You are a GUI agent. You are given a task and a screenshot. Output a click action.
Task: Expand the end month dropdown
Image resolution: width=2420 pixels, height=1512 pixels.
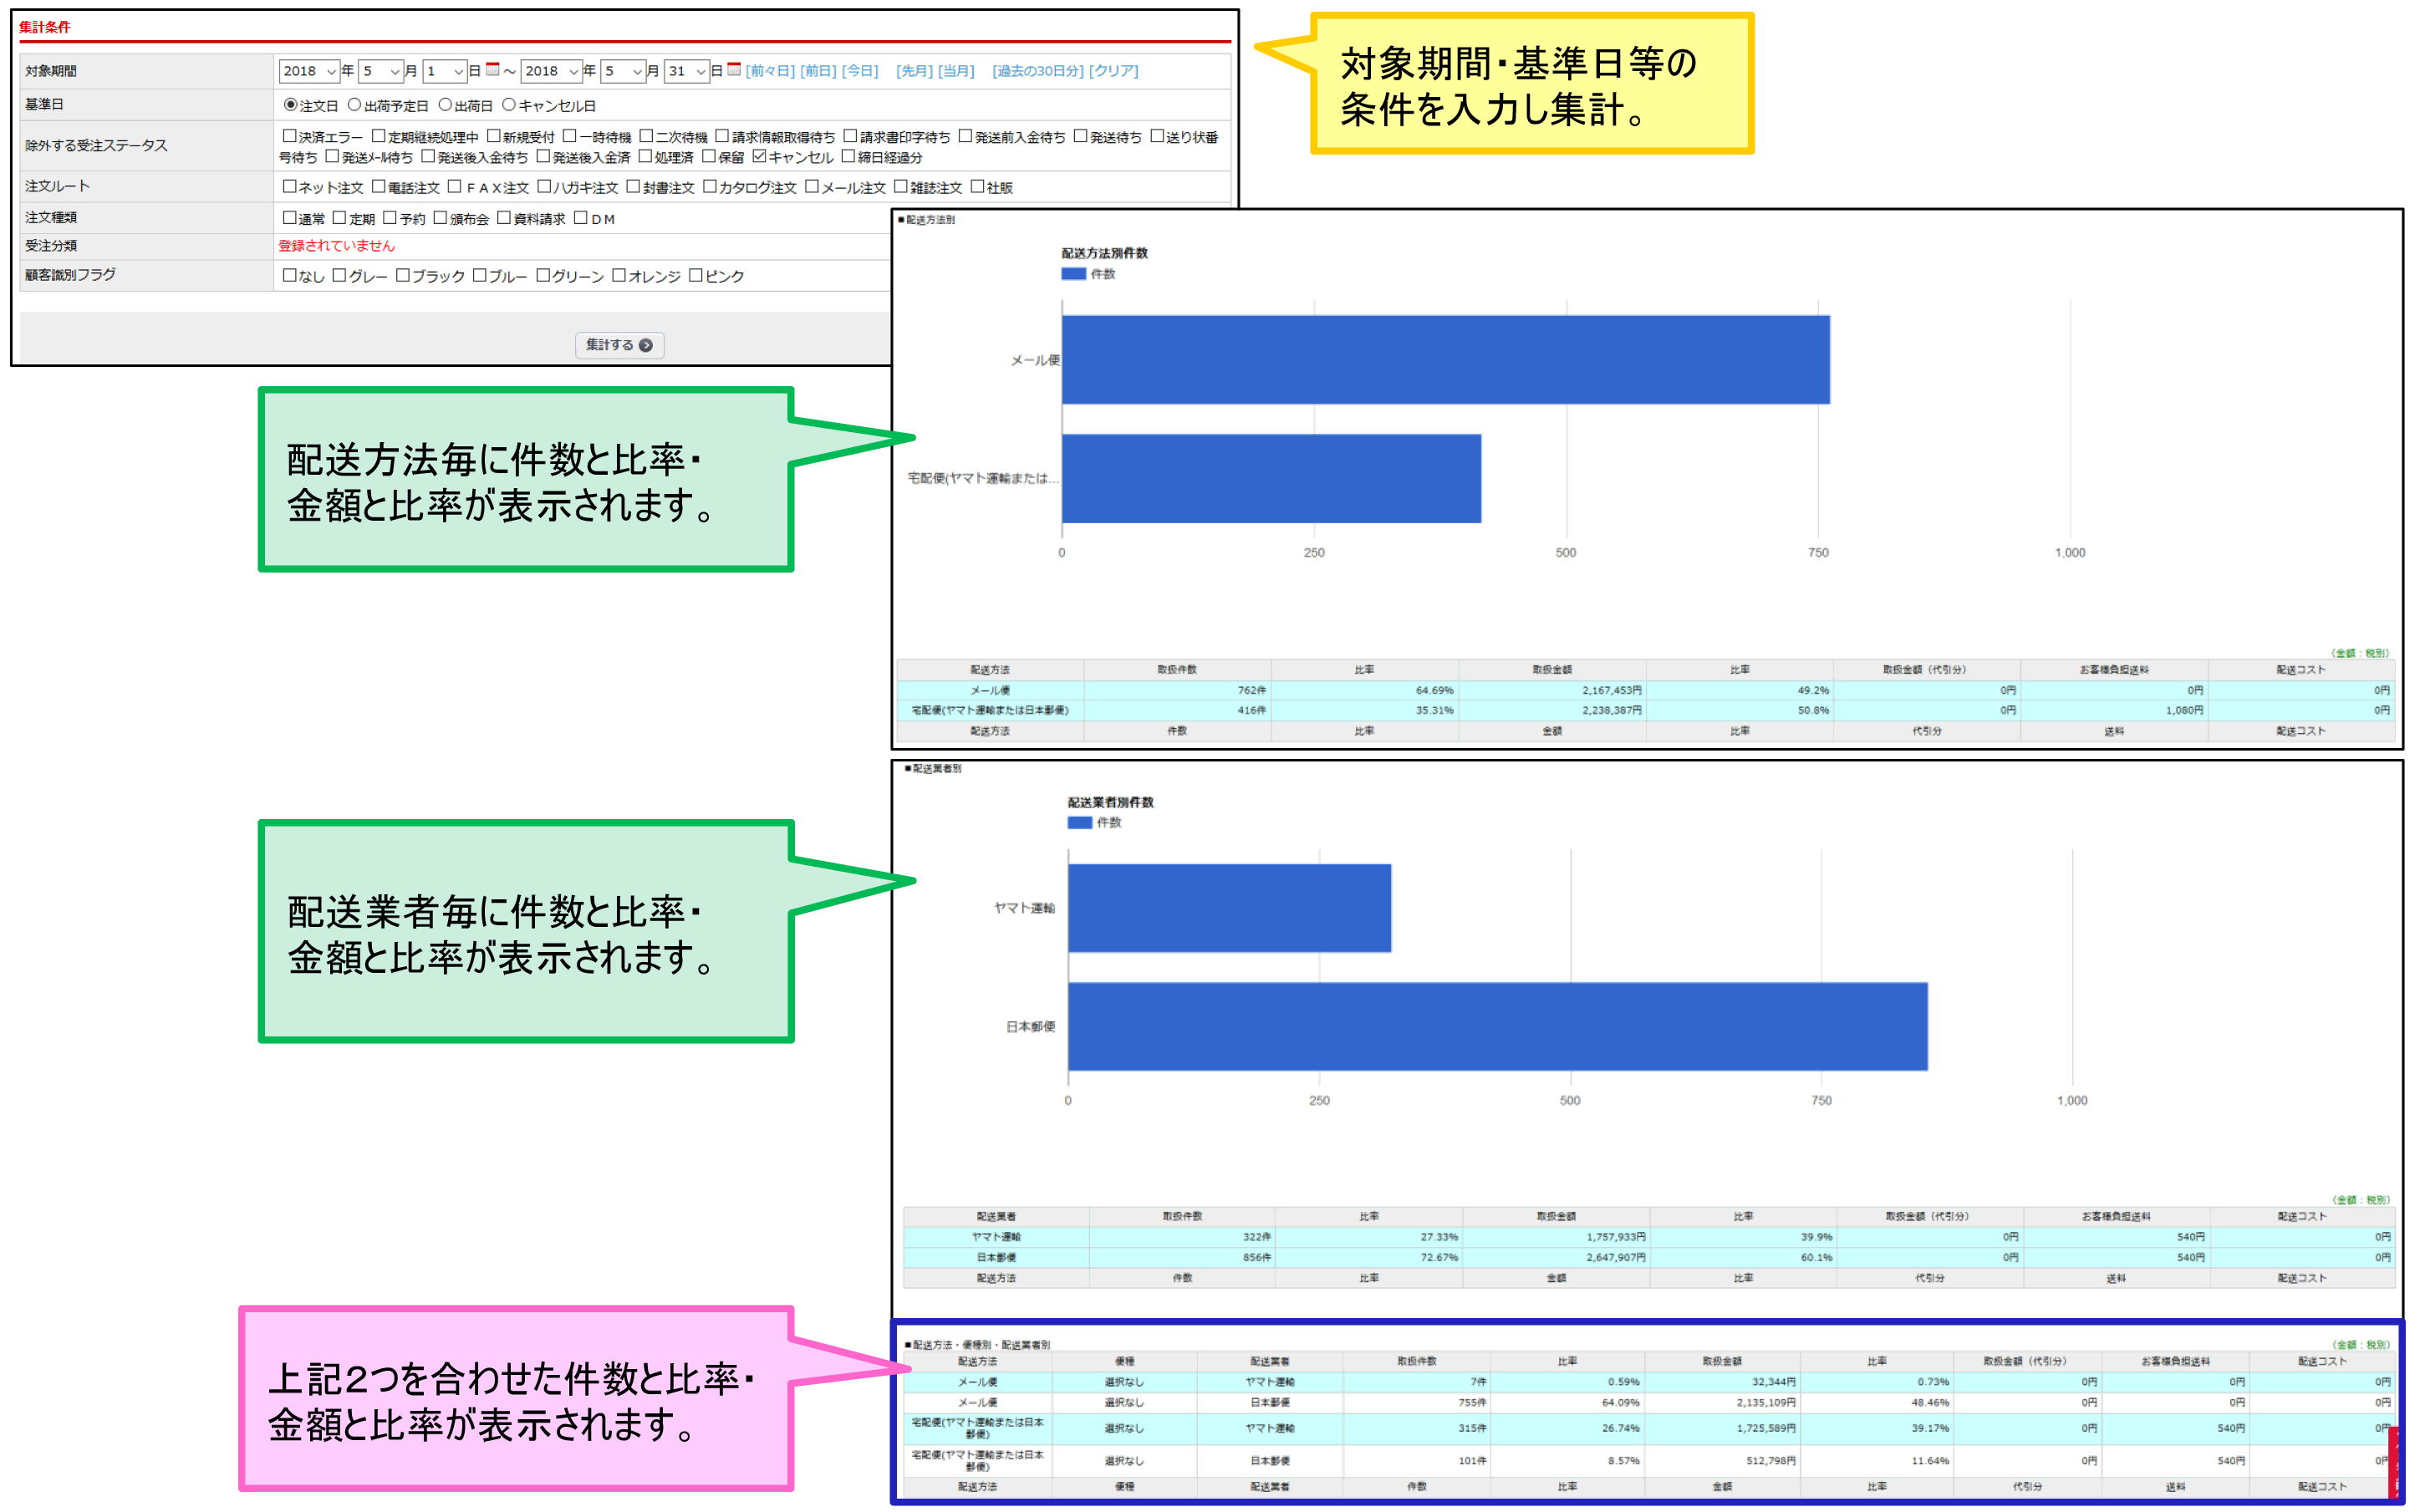click(622, 71)
